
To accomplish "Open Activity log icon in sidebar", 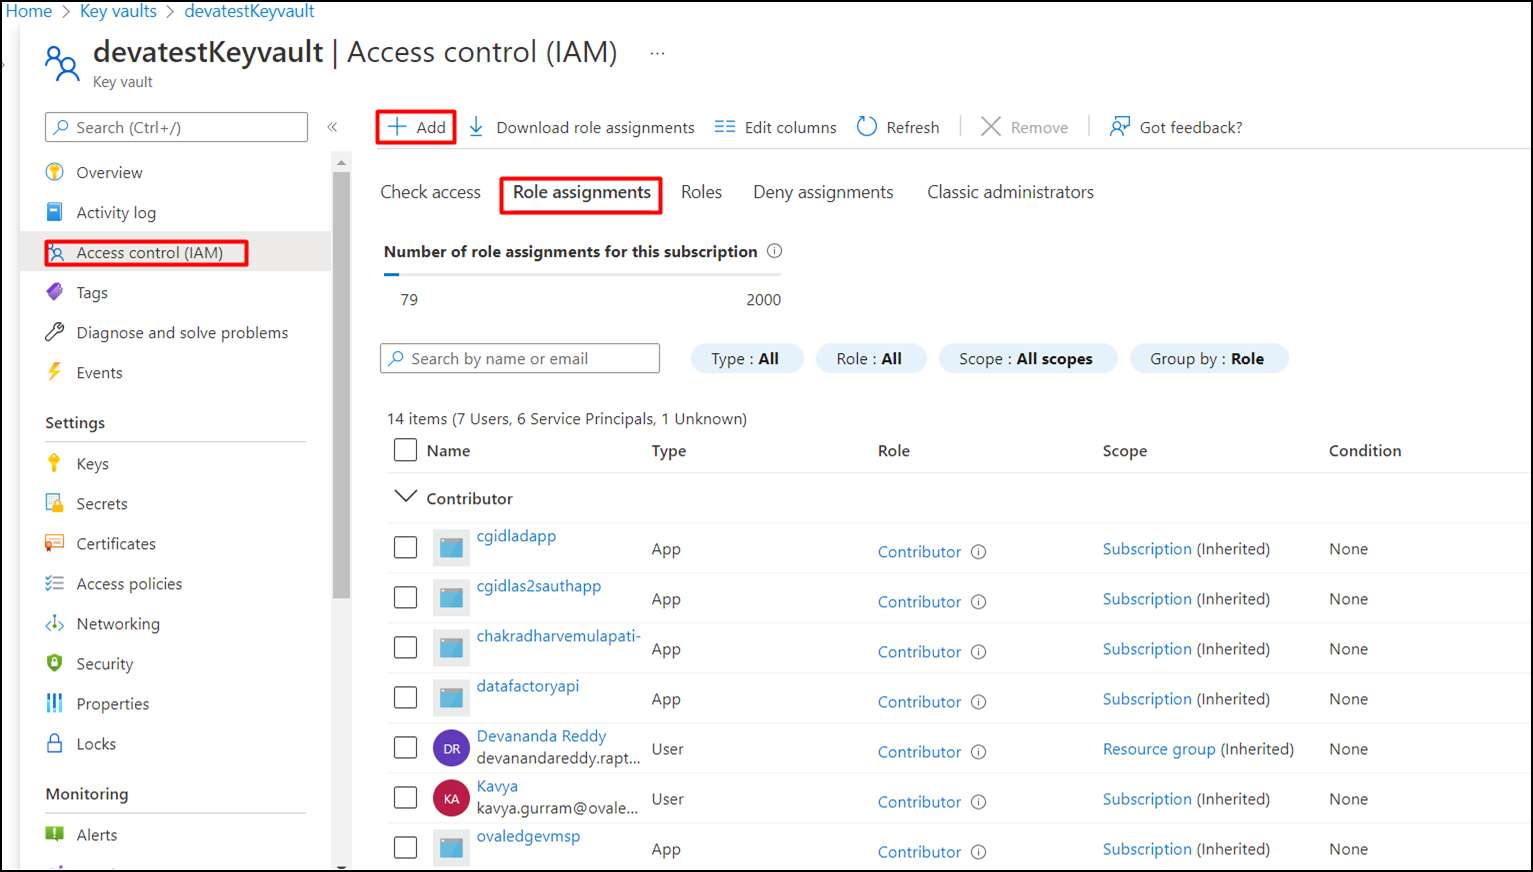I will point(55,212).
